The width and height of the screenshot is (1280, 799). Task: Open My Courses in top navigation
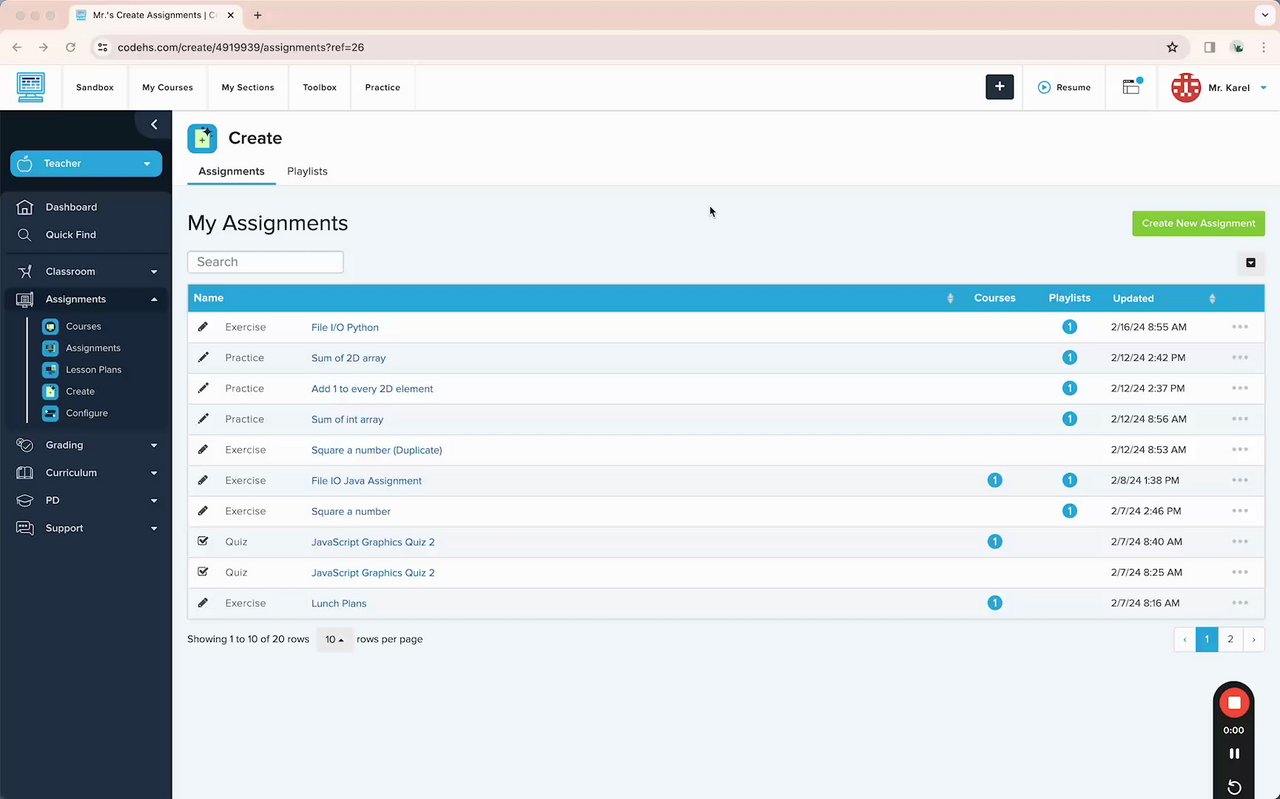tap(167, 88)
